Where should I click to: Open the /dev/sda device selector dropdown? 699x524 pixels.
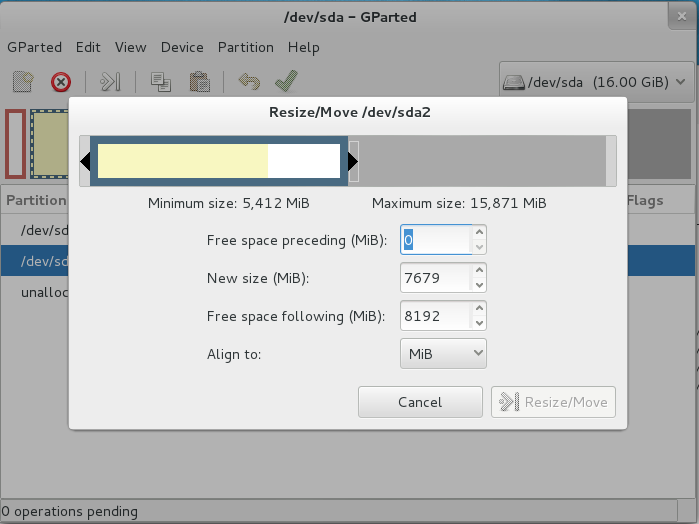(596, 82)
